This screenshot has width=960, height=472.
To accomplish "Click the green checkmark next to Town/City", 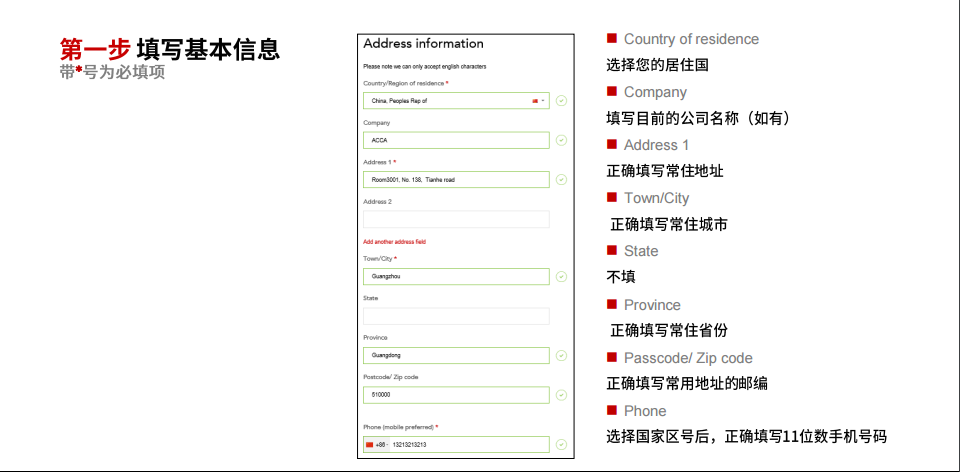I will (561, 276).
